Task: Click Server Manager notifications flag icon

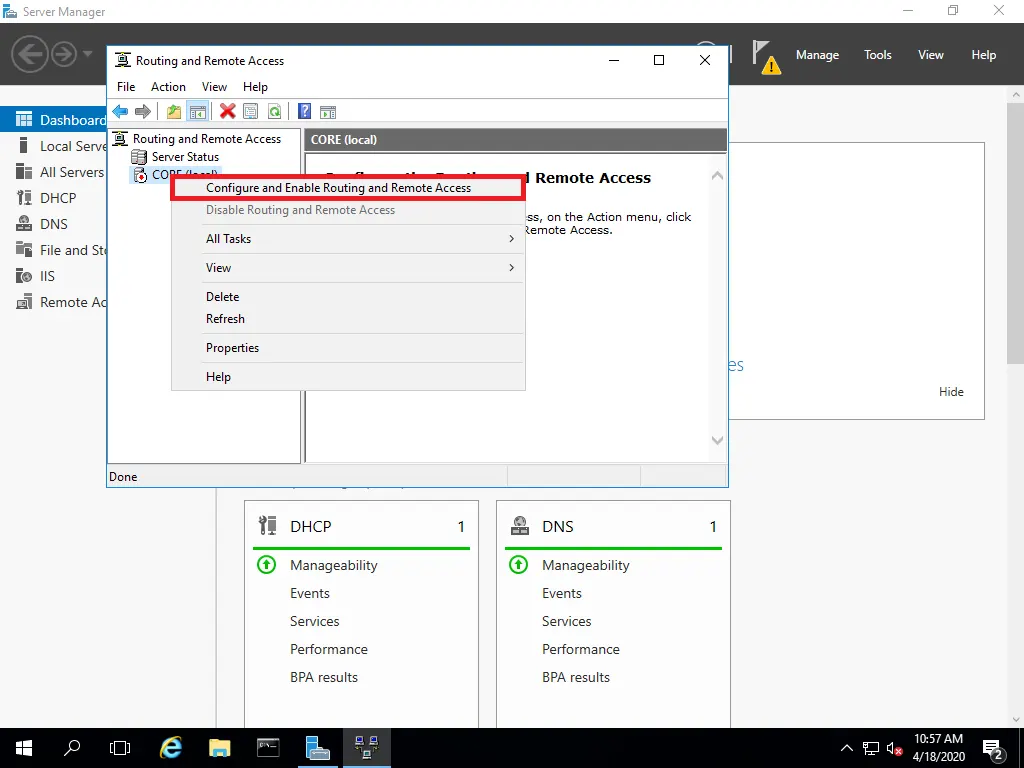Action: click(x=767, y=57)
